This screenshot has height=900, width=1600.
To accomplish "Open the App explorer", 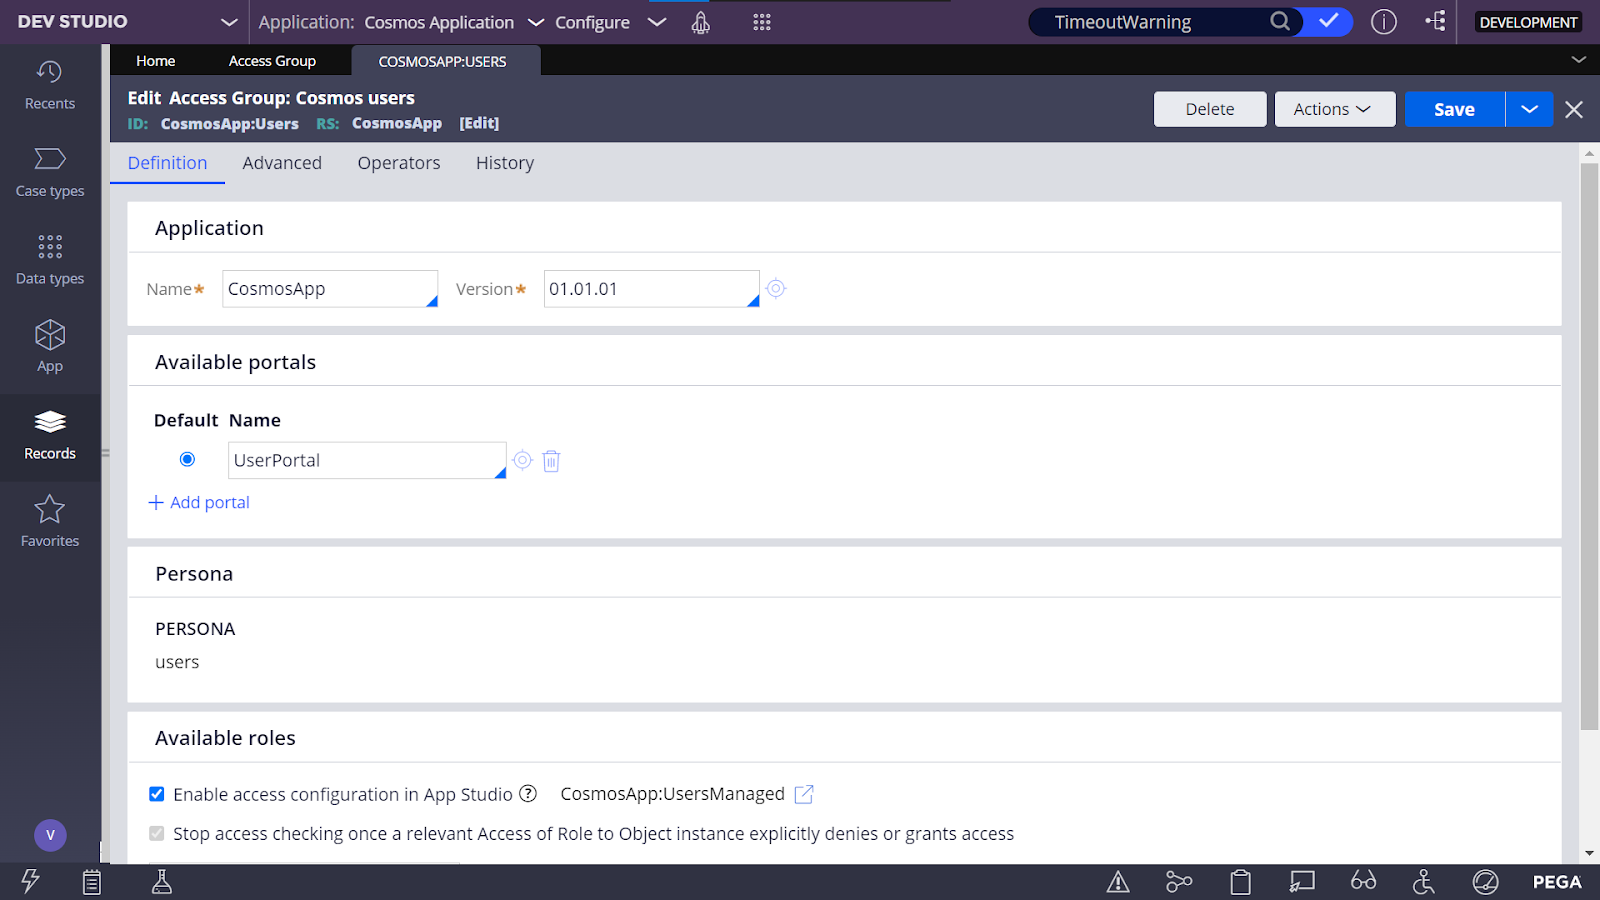I will coord(50,347).
